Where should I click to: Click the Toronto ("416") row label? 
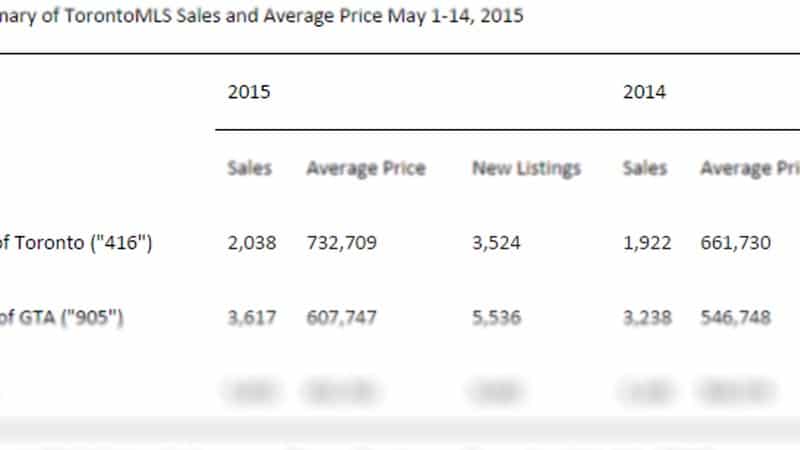[x=76, y=242]
